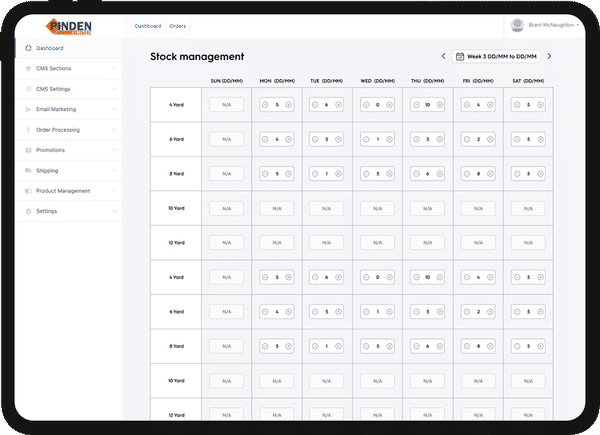The width and height of the screenshot is (600, 435).
Task: Click the Promotions sidebar icon
Action: coord(28,150)
